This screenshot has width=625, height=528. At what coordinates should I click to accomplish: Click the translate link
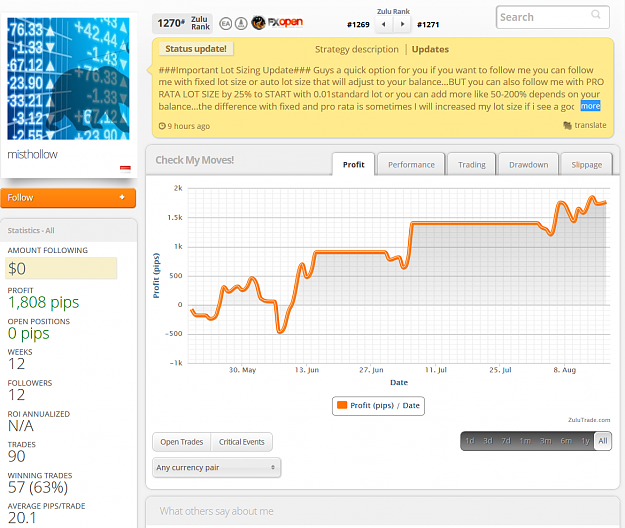coord(590,125)
